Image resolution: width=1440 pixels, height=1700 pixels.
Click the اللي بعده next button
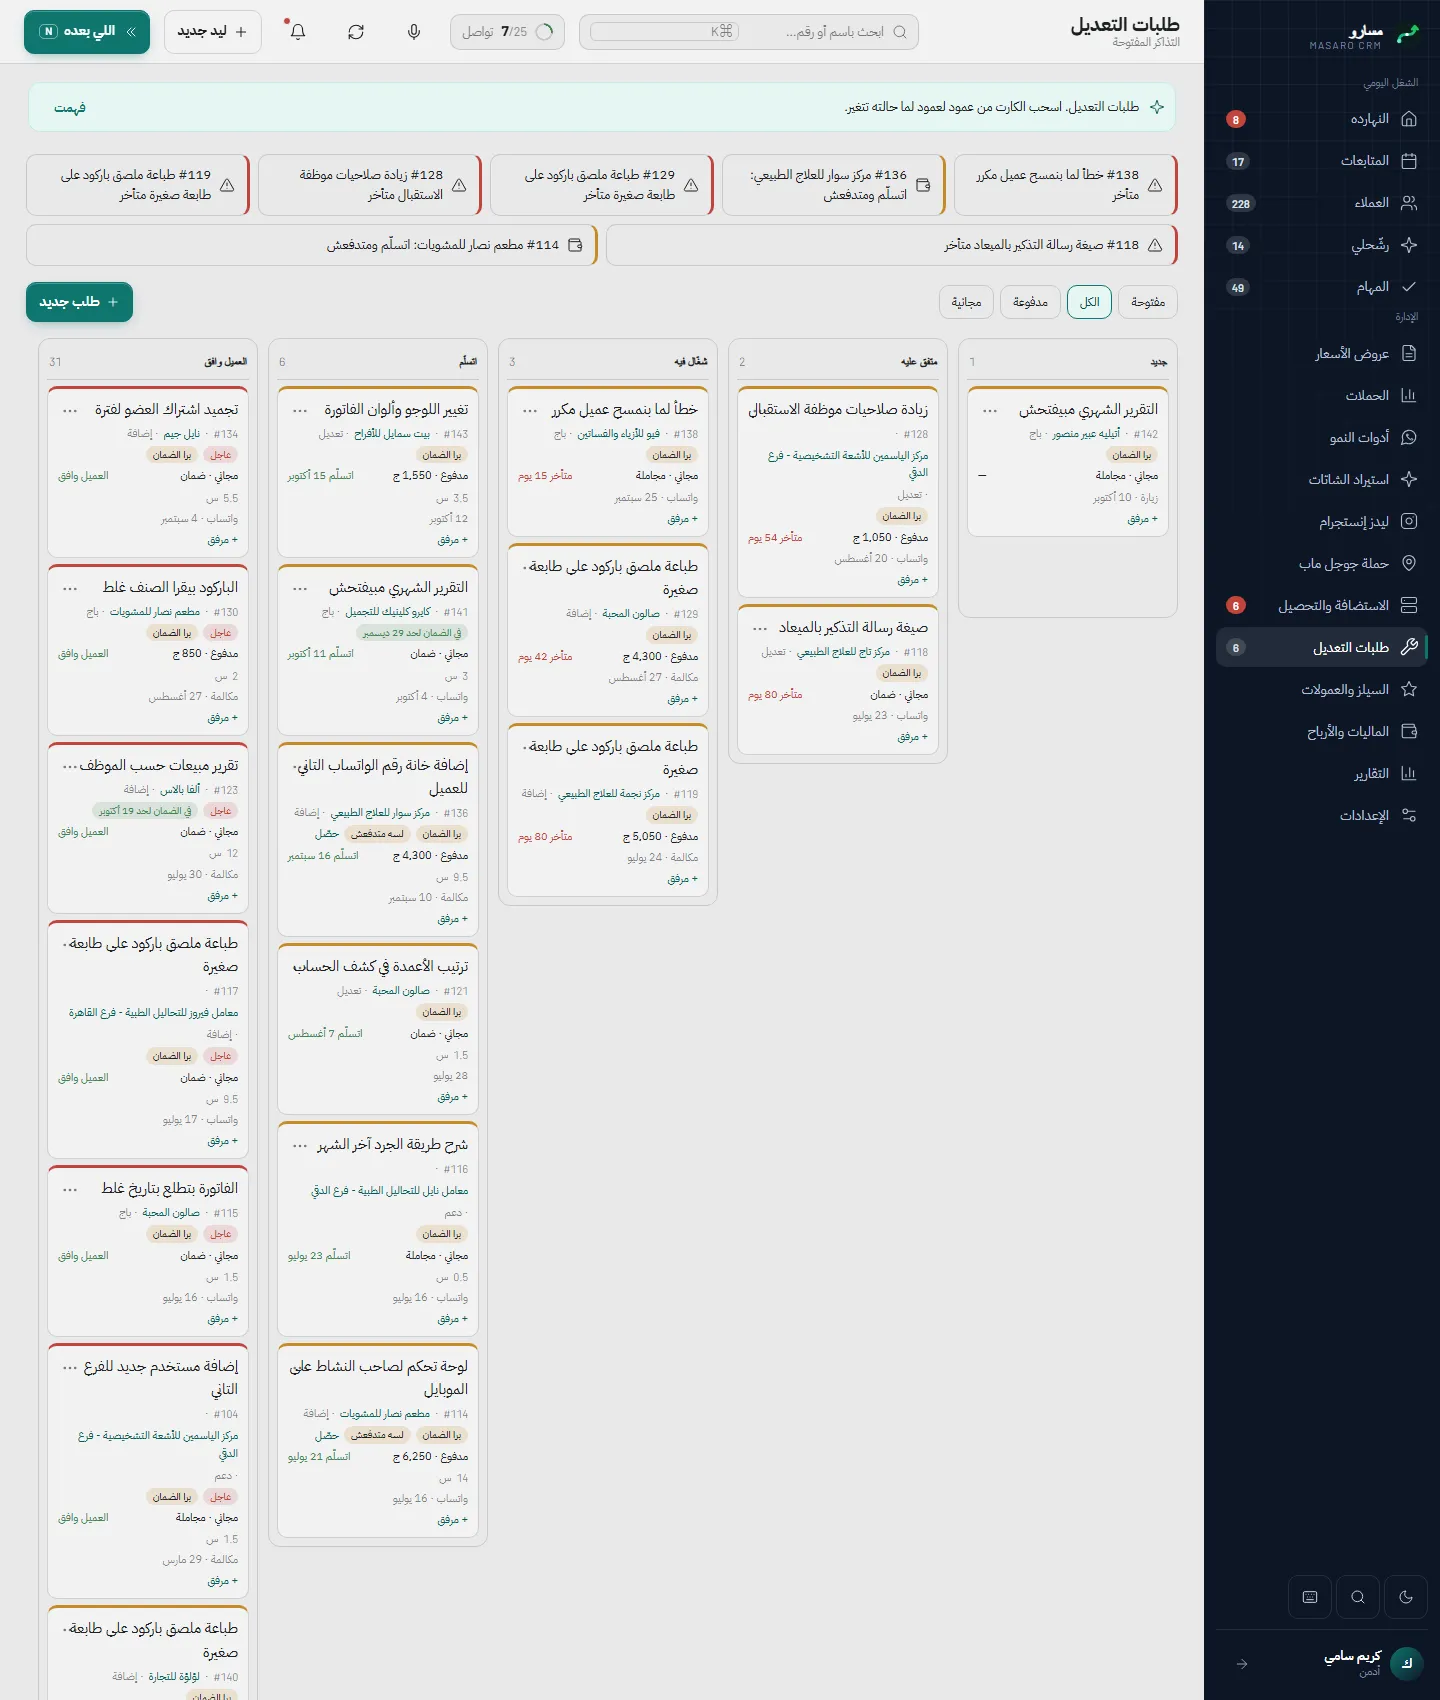[x=87, y=32]
